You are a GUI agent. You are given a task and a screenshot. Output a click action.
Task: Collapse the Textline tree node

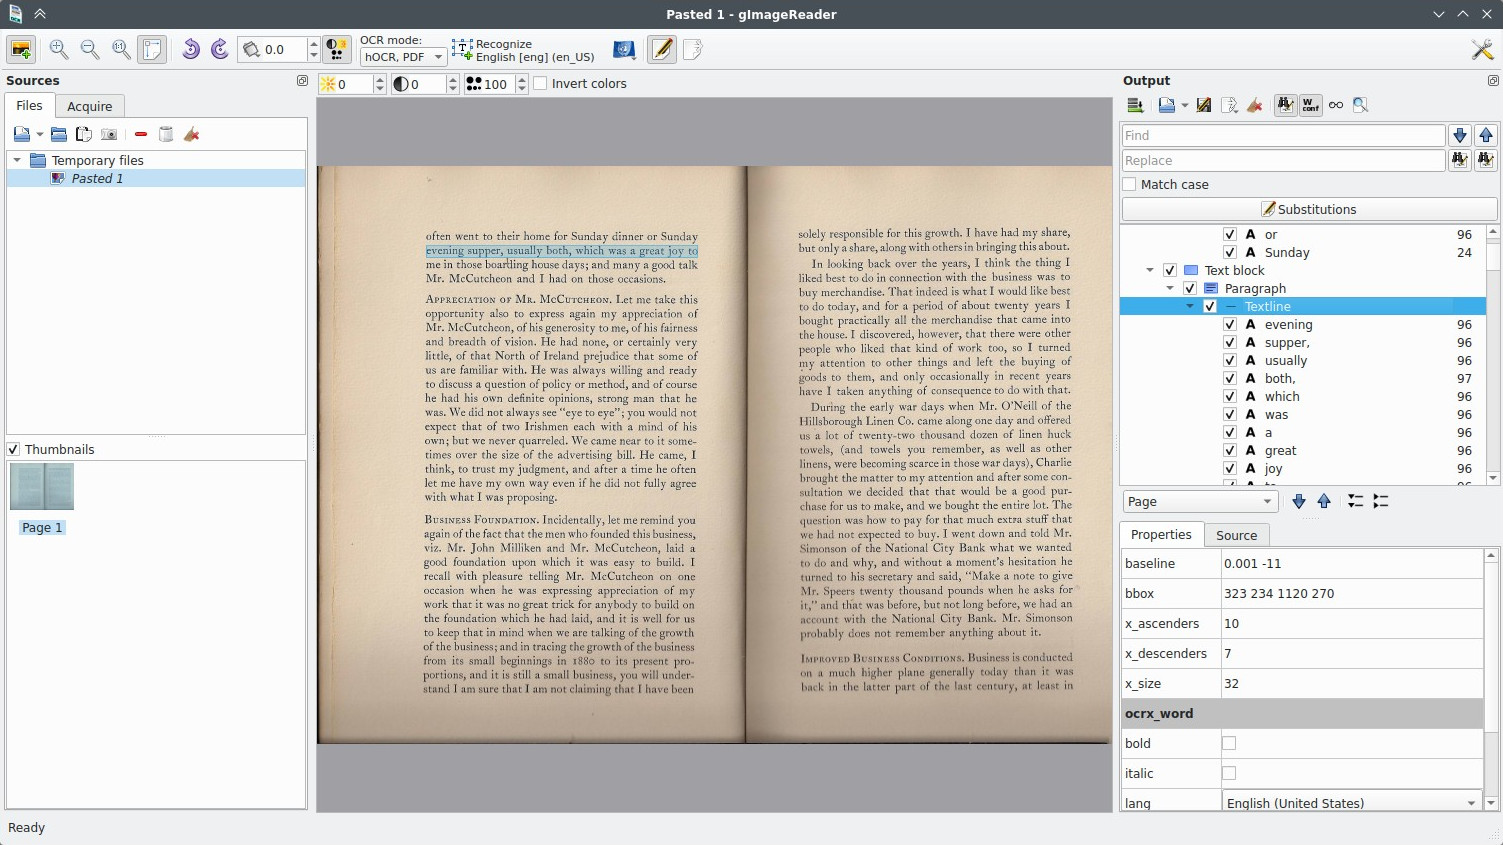pos(1189,306)
